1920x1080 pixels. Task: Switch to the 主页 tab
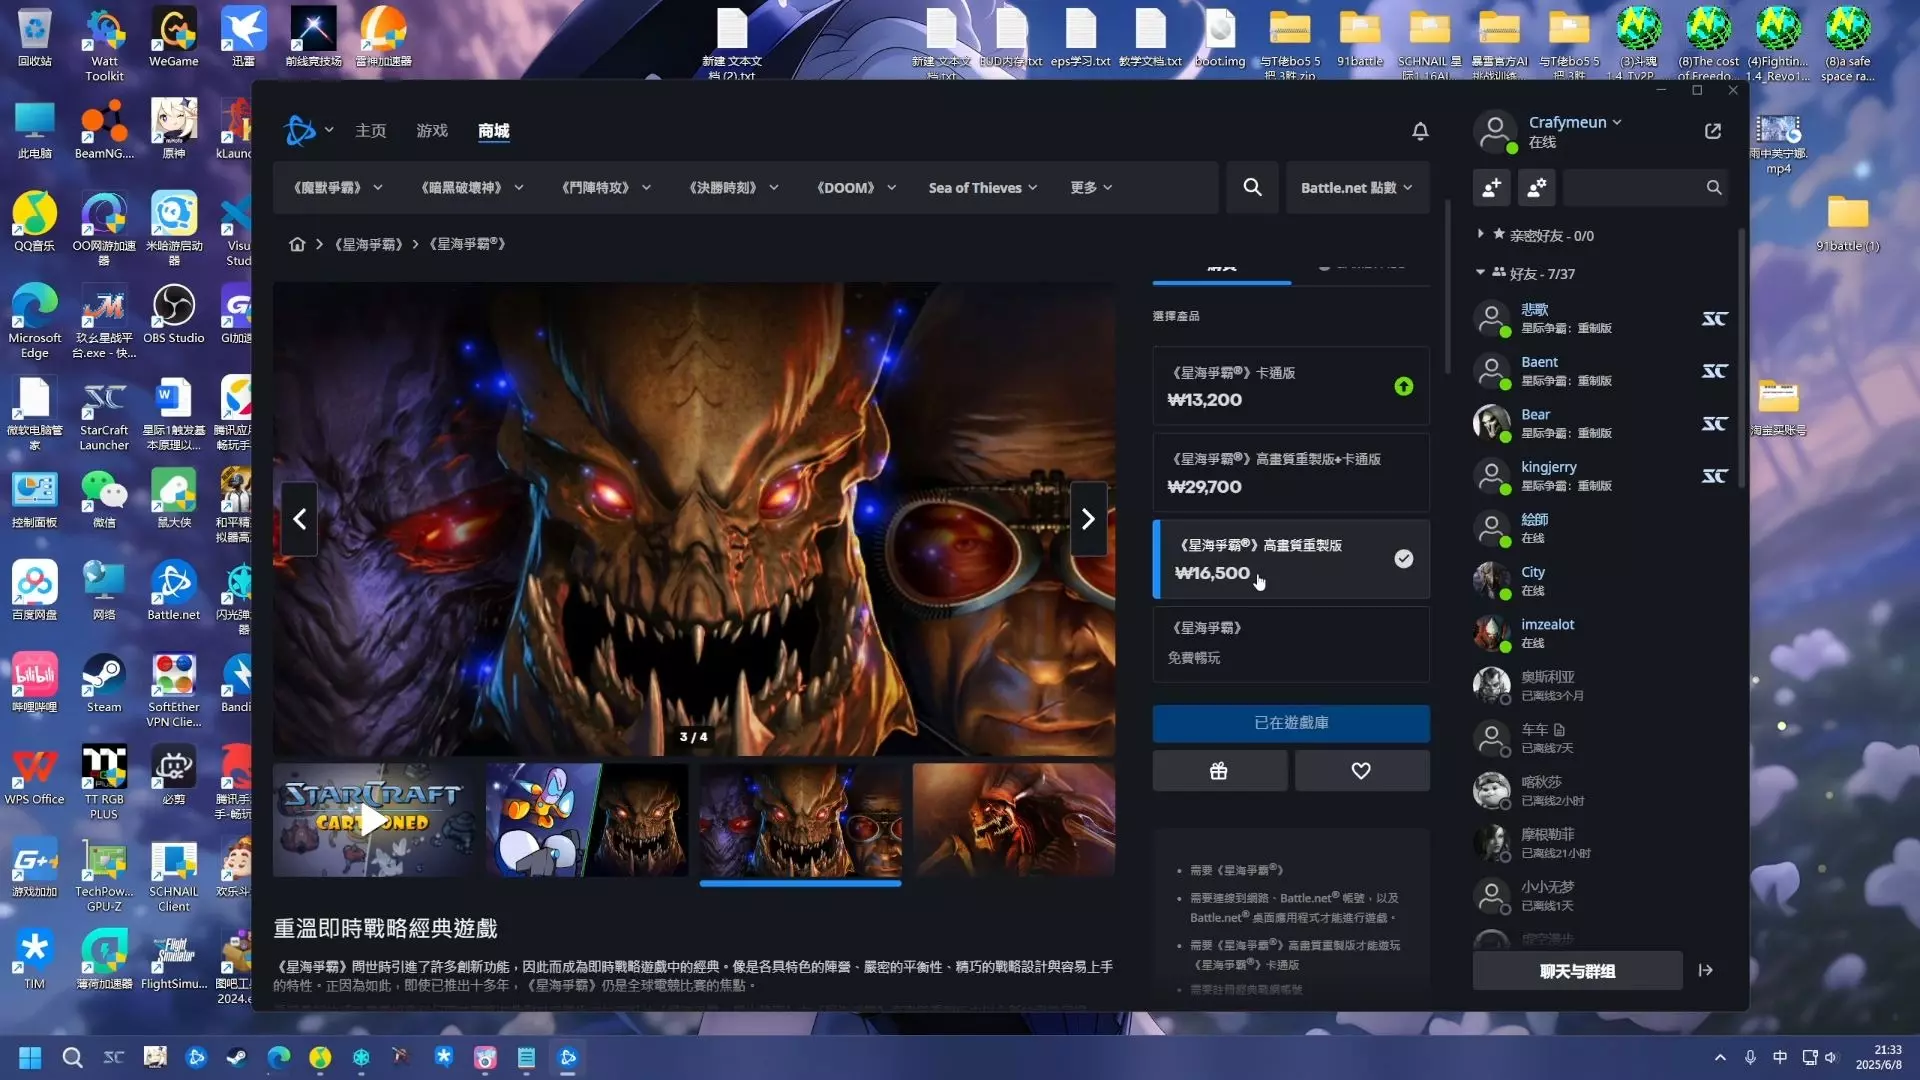tap(370, 131)
